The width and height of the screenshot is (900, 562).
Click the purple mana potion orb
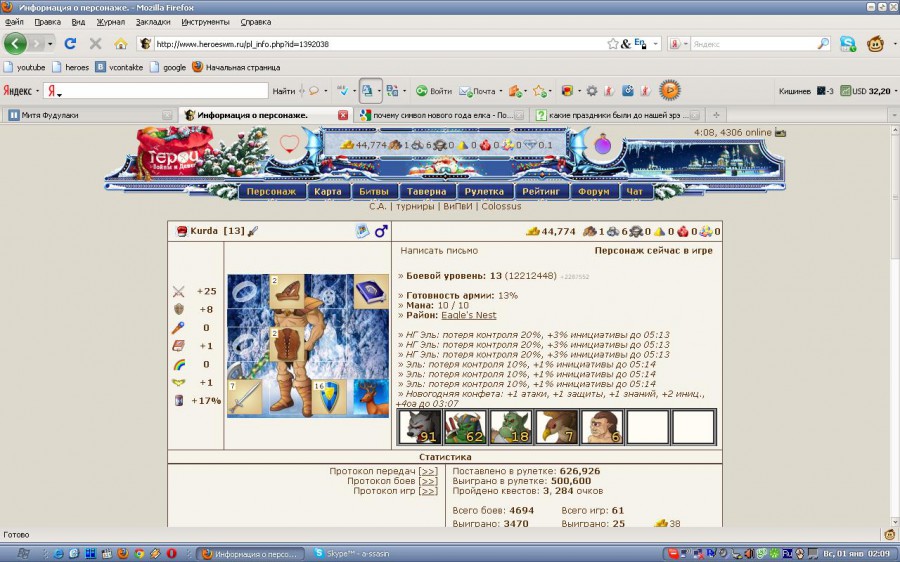click(x=604, y=145)
